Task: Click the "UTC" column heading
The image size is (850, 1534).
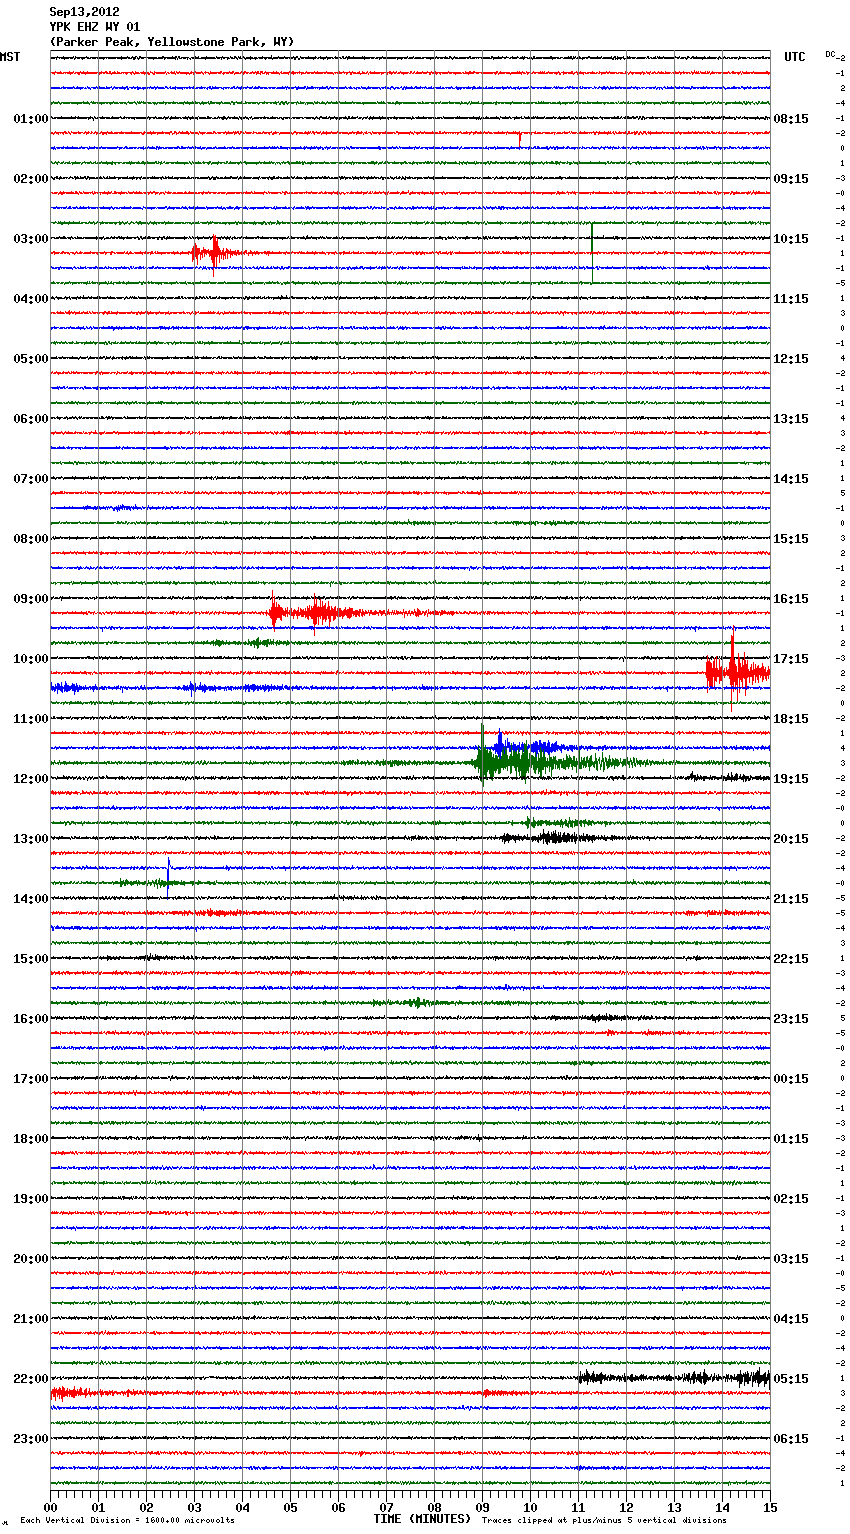Action: coord(794,57)
